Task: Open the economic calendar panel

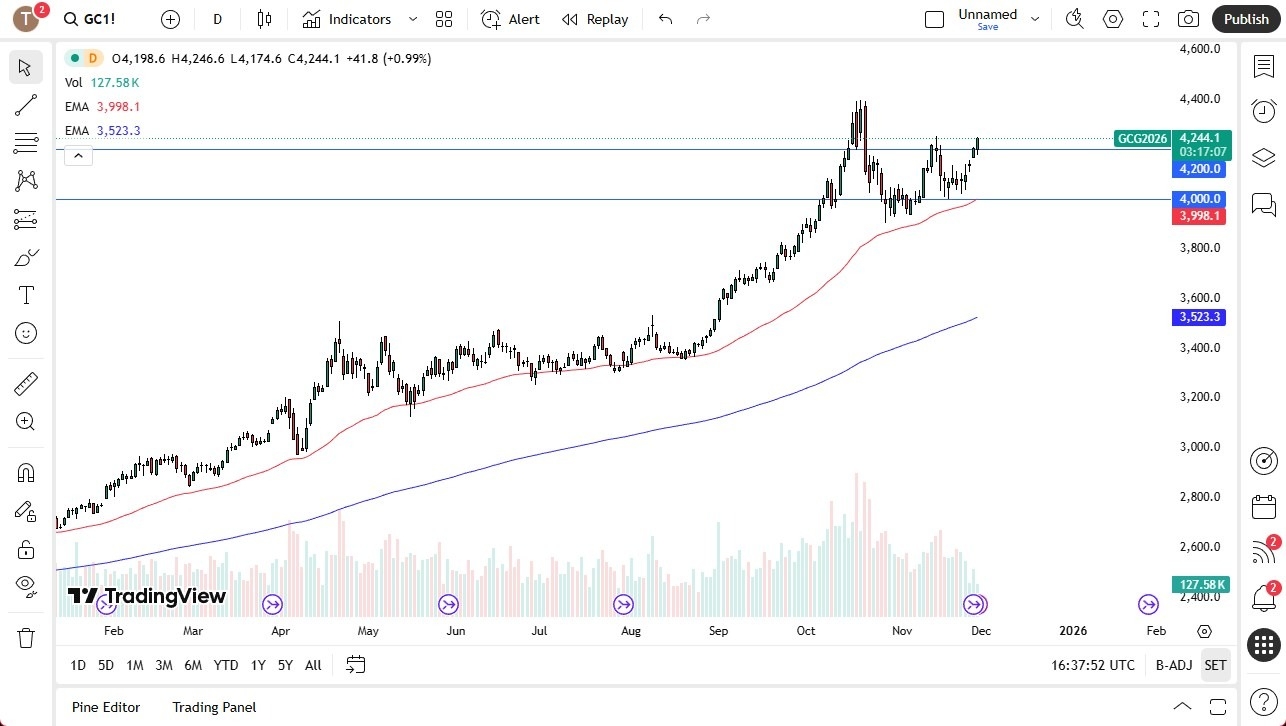Action: click(x=1264, y=508)
